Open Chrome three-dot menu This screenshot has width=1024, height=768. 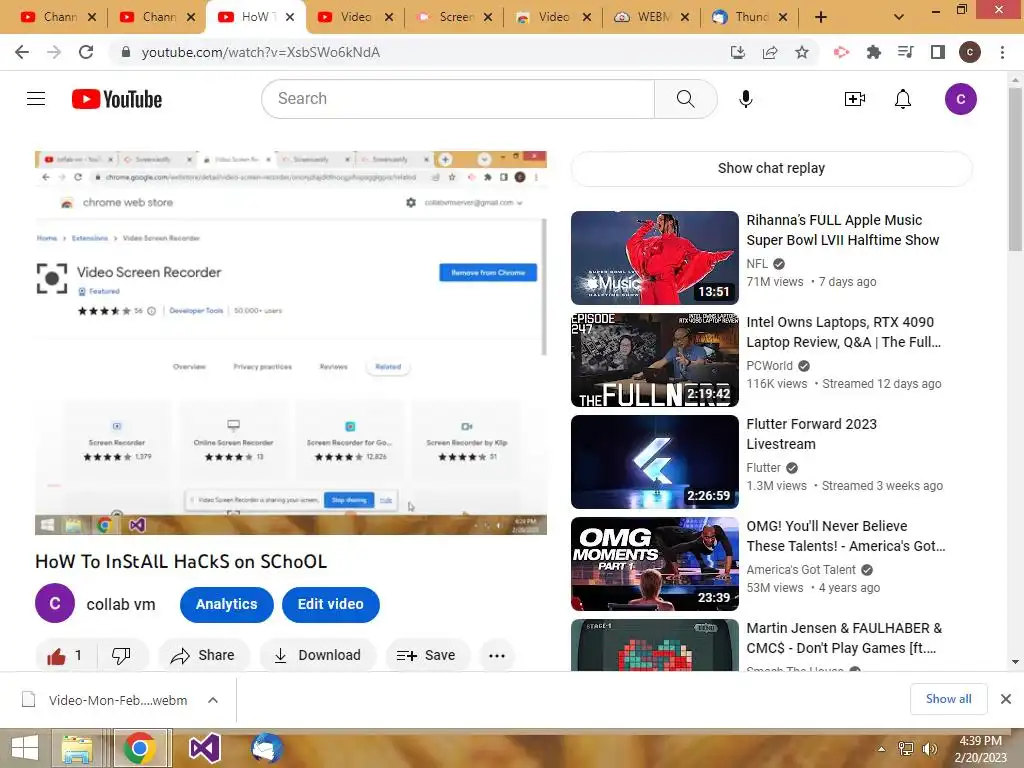1002,52
